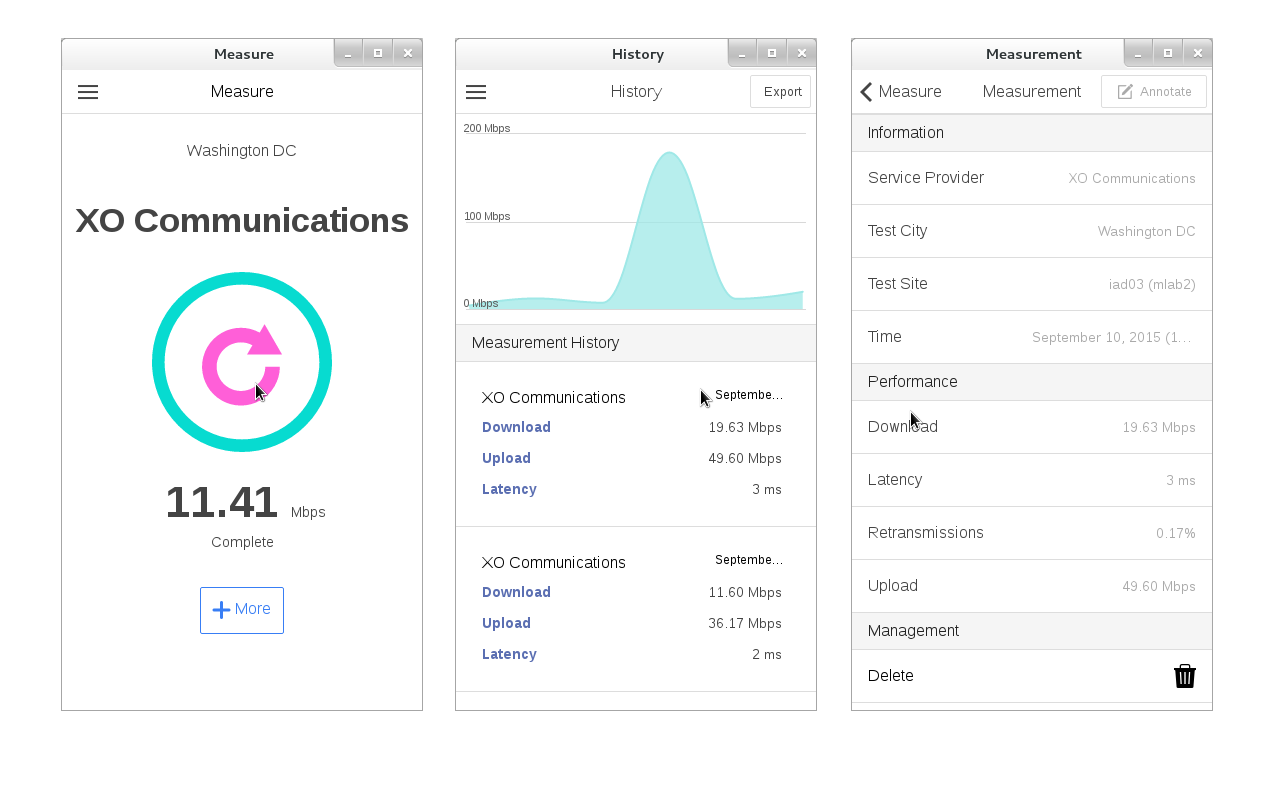
Task: Click the Time row in Measurement
Action: point(1032,337)
